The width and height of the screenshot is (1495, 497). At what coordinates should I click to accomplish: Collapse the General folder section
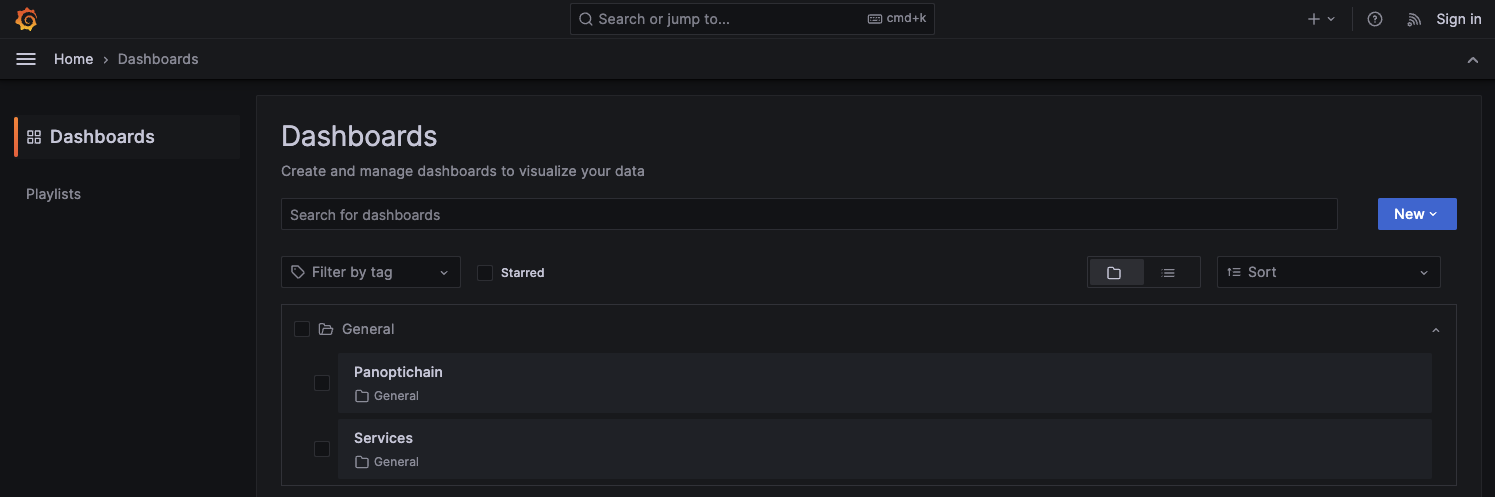(1436, 330)
